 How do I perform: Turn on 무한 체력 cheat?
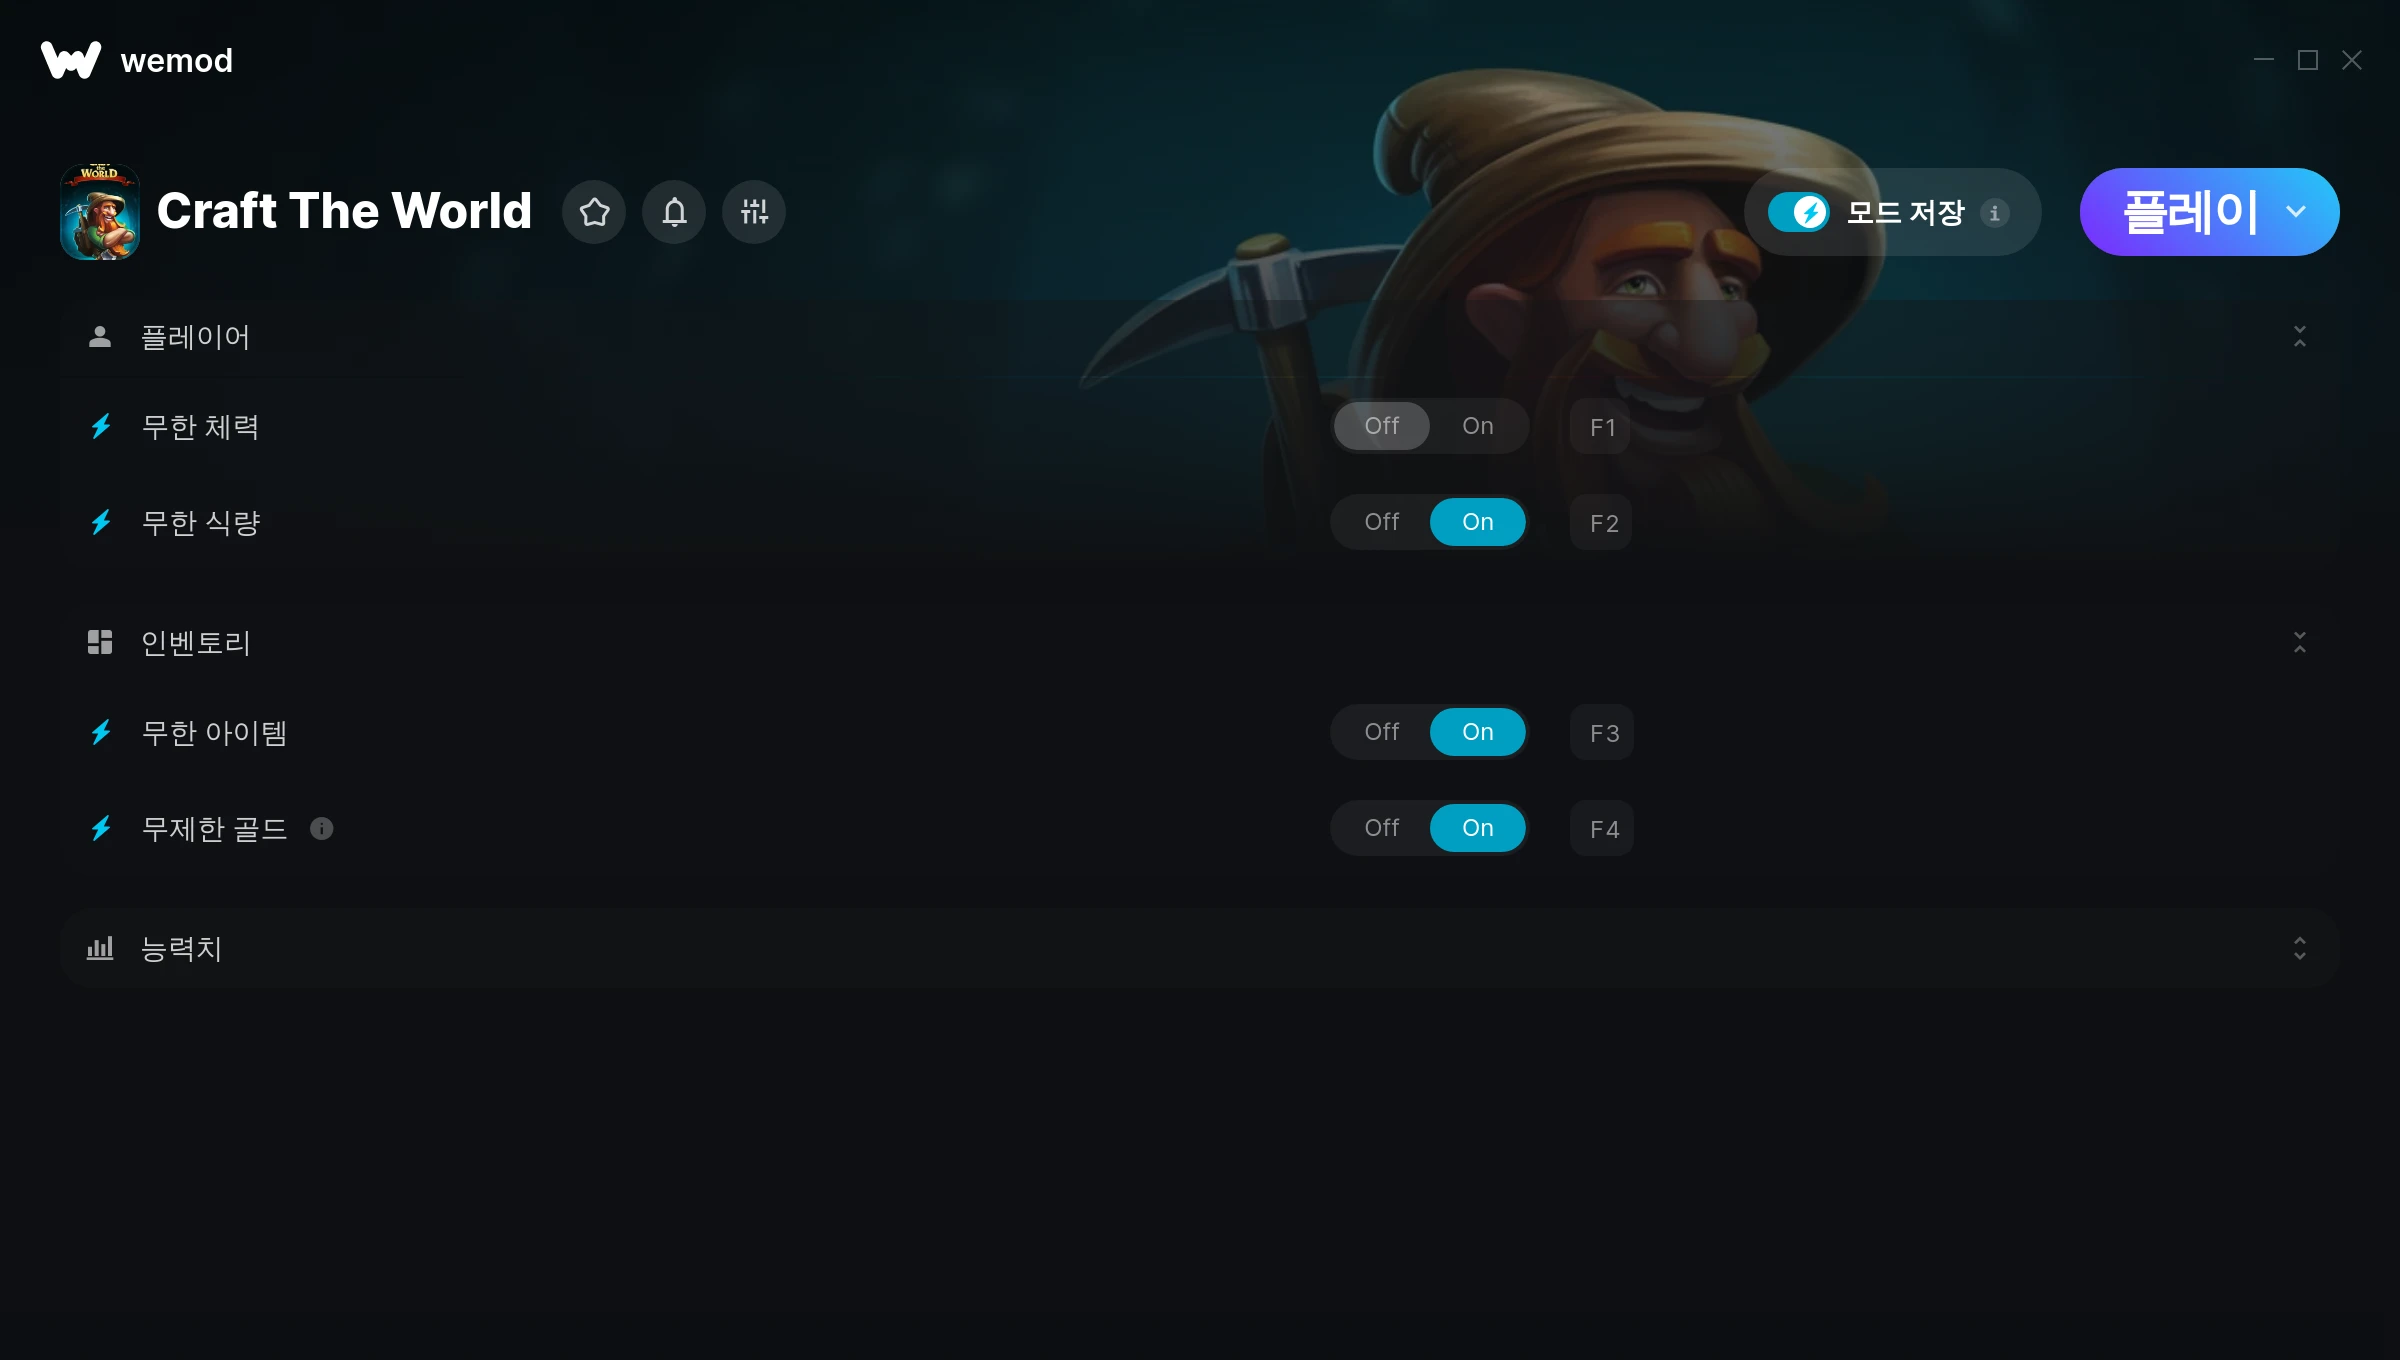pyautogui.click(x=1477, y=426)
